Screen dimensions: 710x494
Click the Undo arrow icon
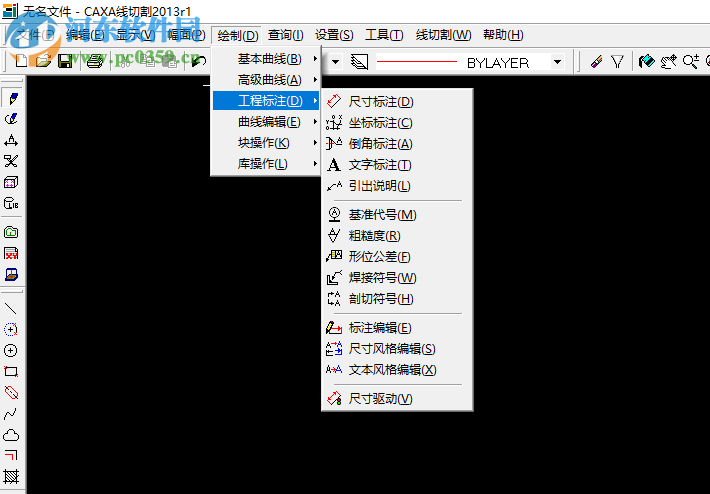[198, 61]
